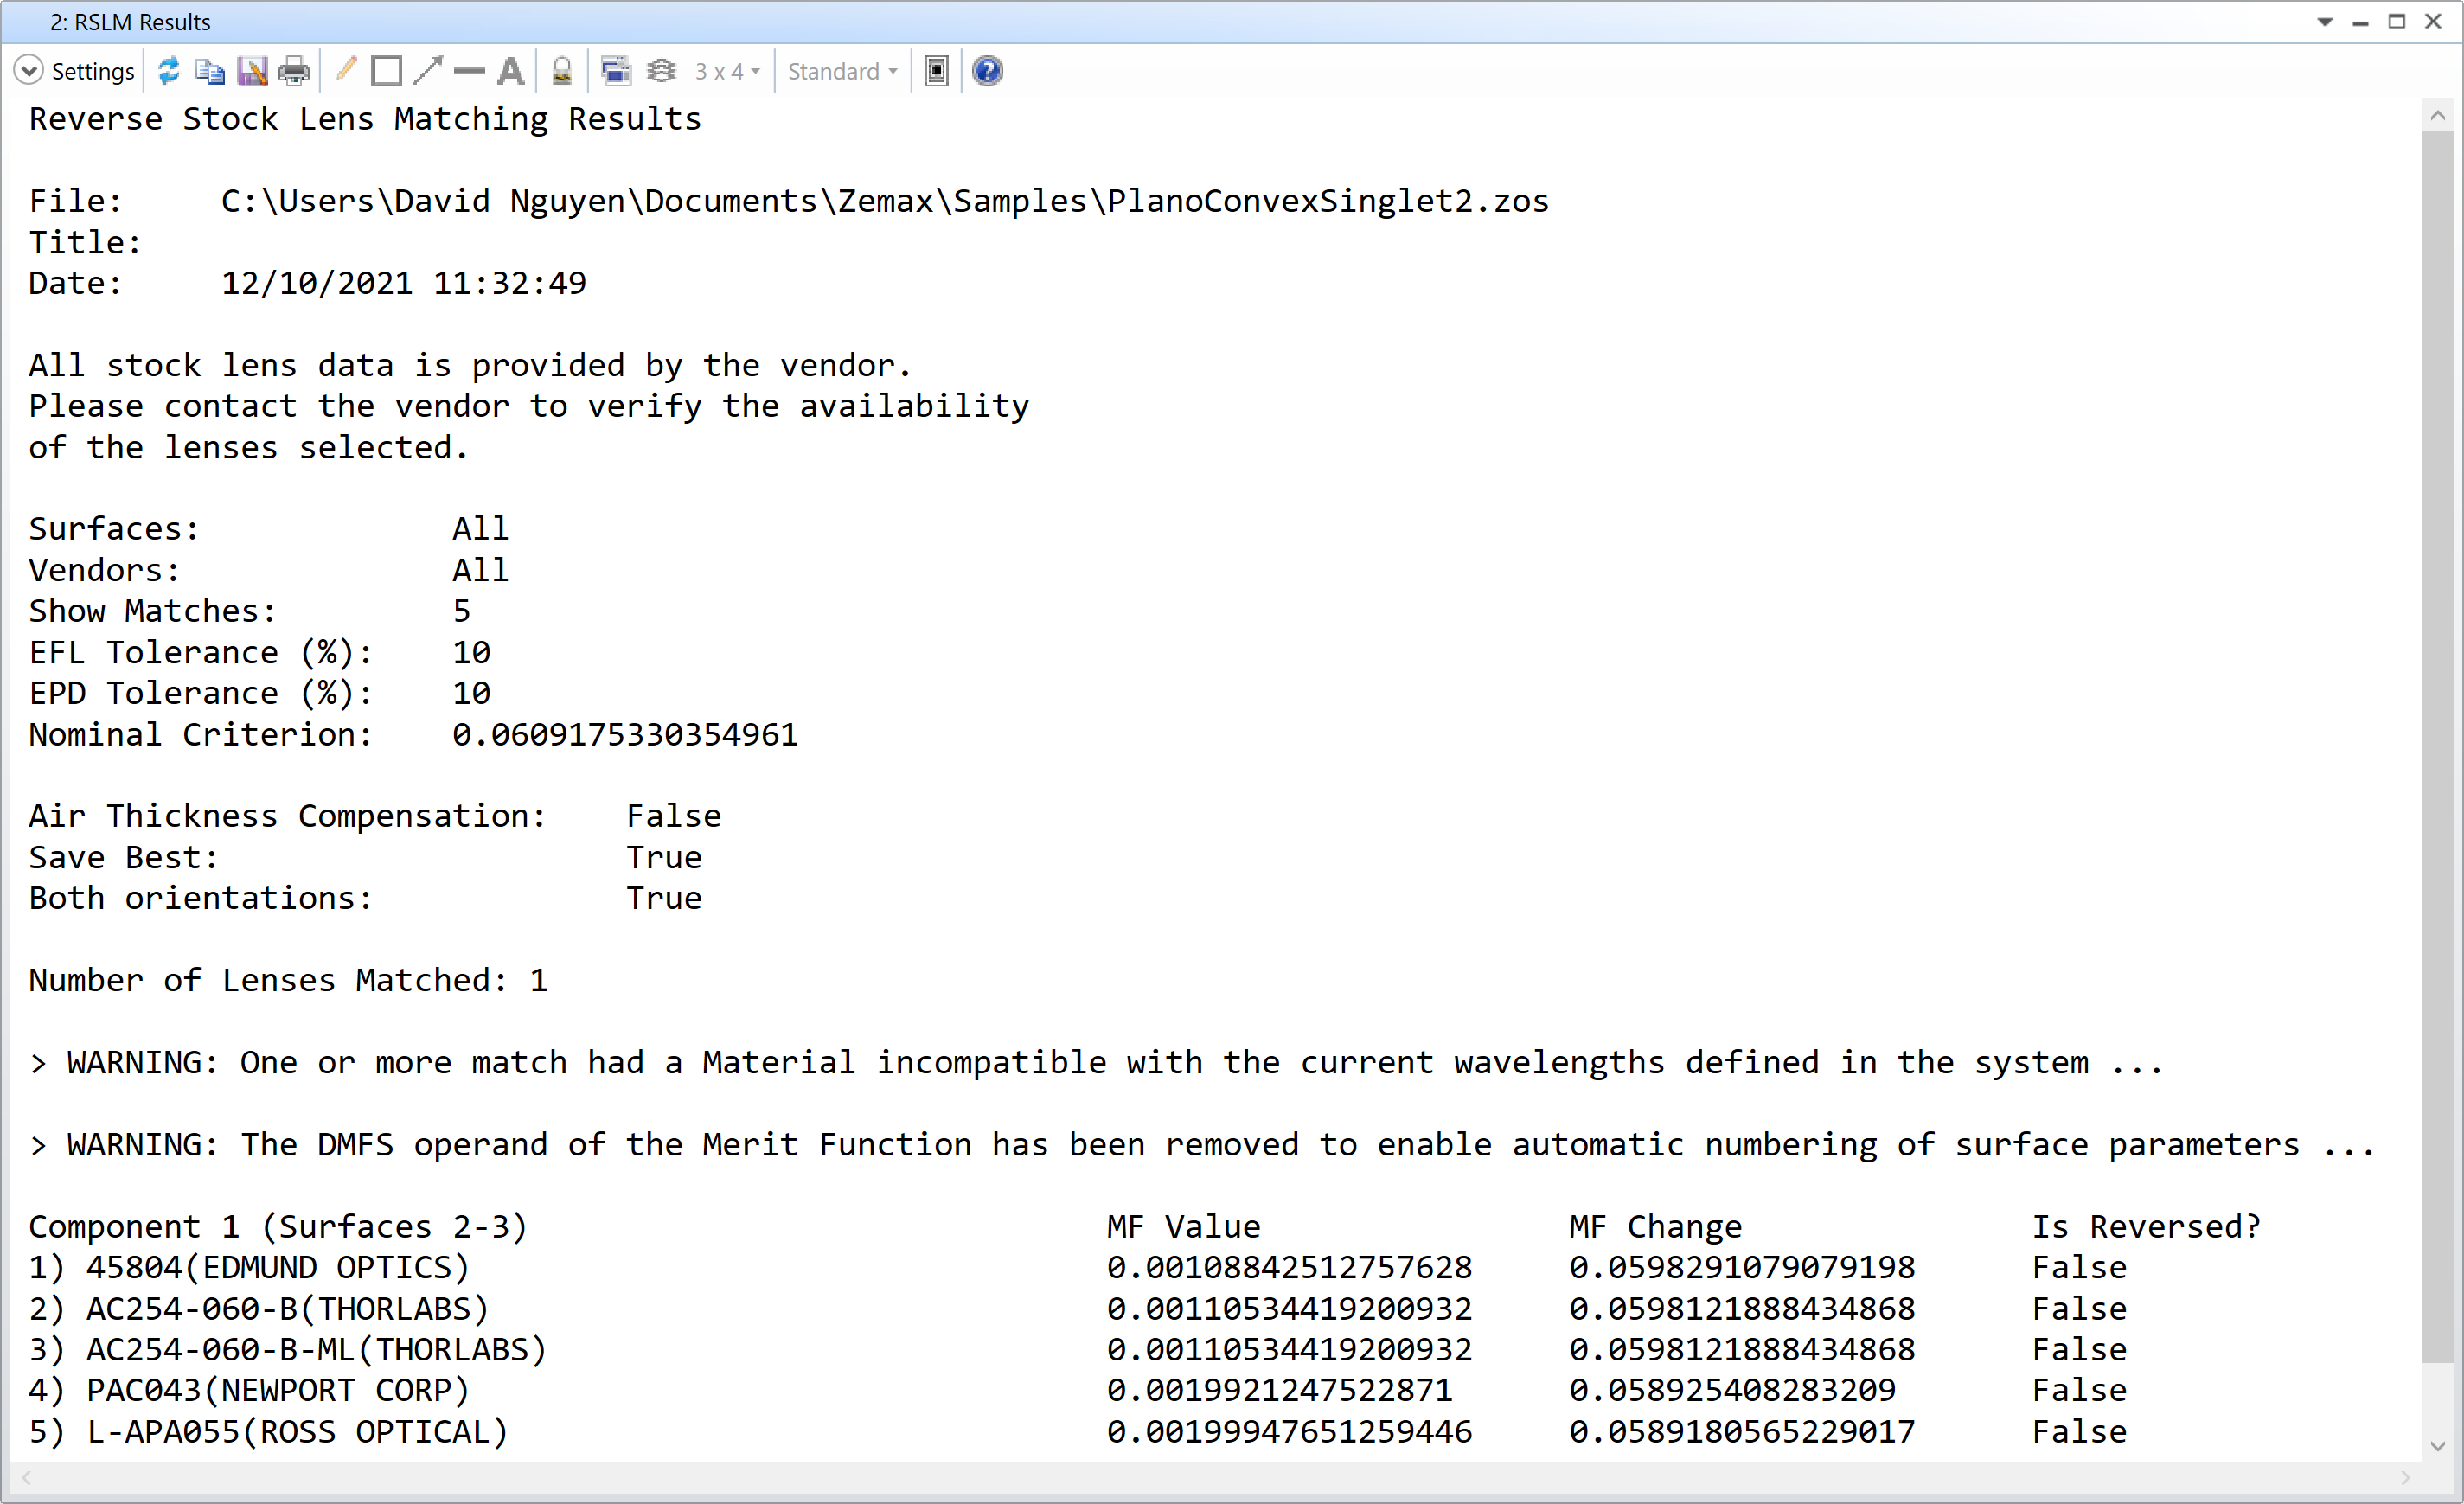Image resolution: width=2464 pixels, height=1504 pixels.
Task: Click the AC254-060-B-ML(THORLABS) match row
Action: (x=1077, y=1349)
